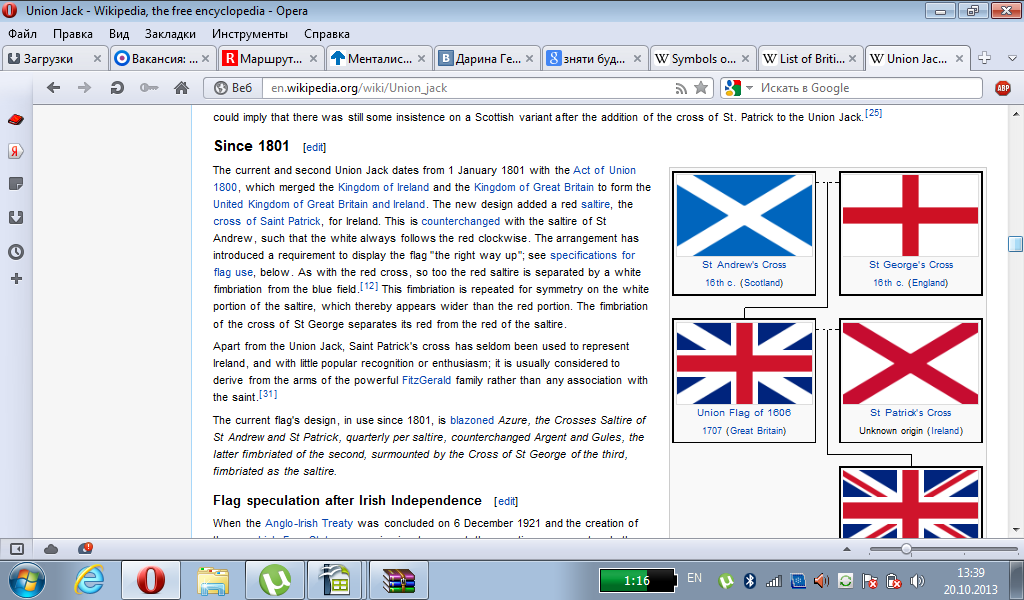Open the Правка menu
Image resolution: width=1024 pixels, height=600 pixels.
[x=72, y=34]
